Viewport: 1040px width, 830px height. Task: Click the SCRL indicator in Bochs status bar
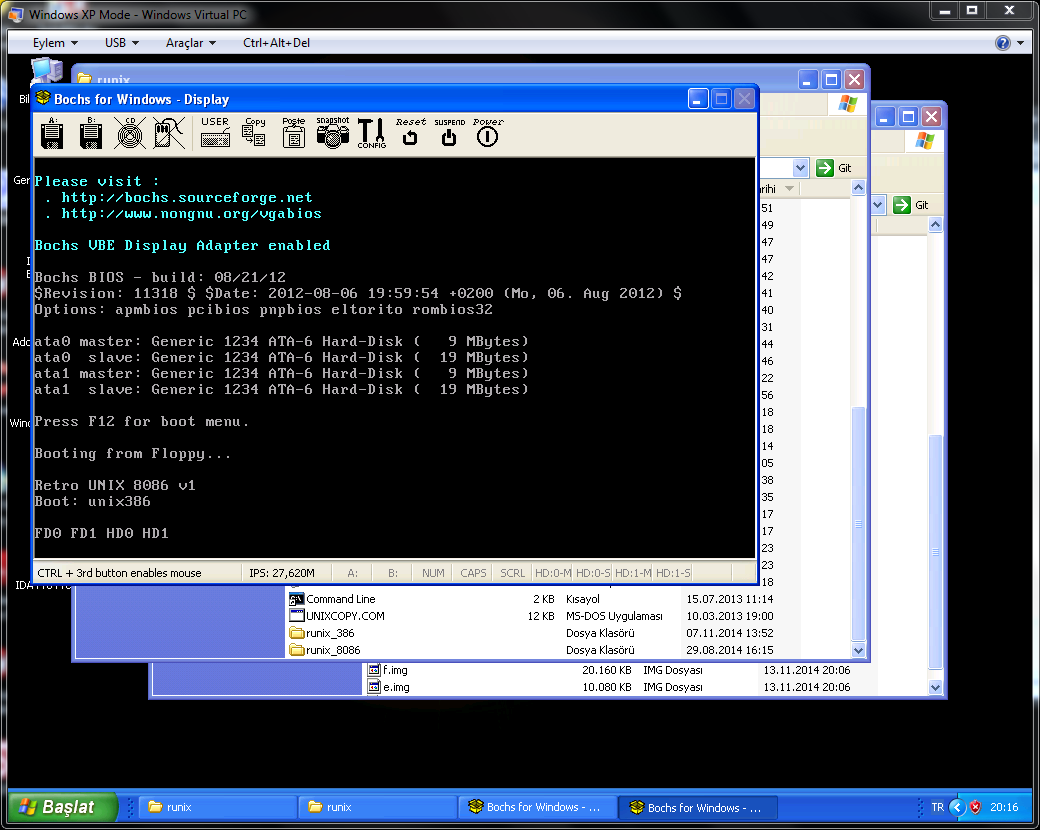(512, 573)
